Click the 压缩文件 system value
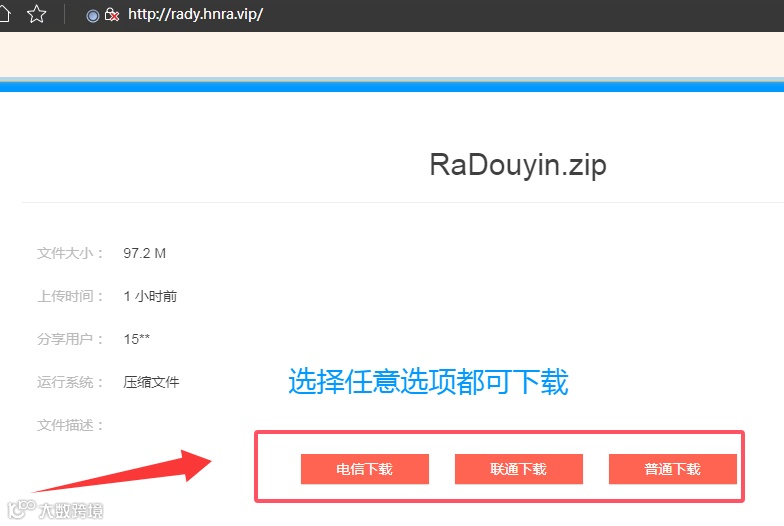Screen dimensions: 784x526 coord(151,382)
